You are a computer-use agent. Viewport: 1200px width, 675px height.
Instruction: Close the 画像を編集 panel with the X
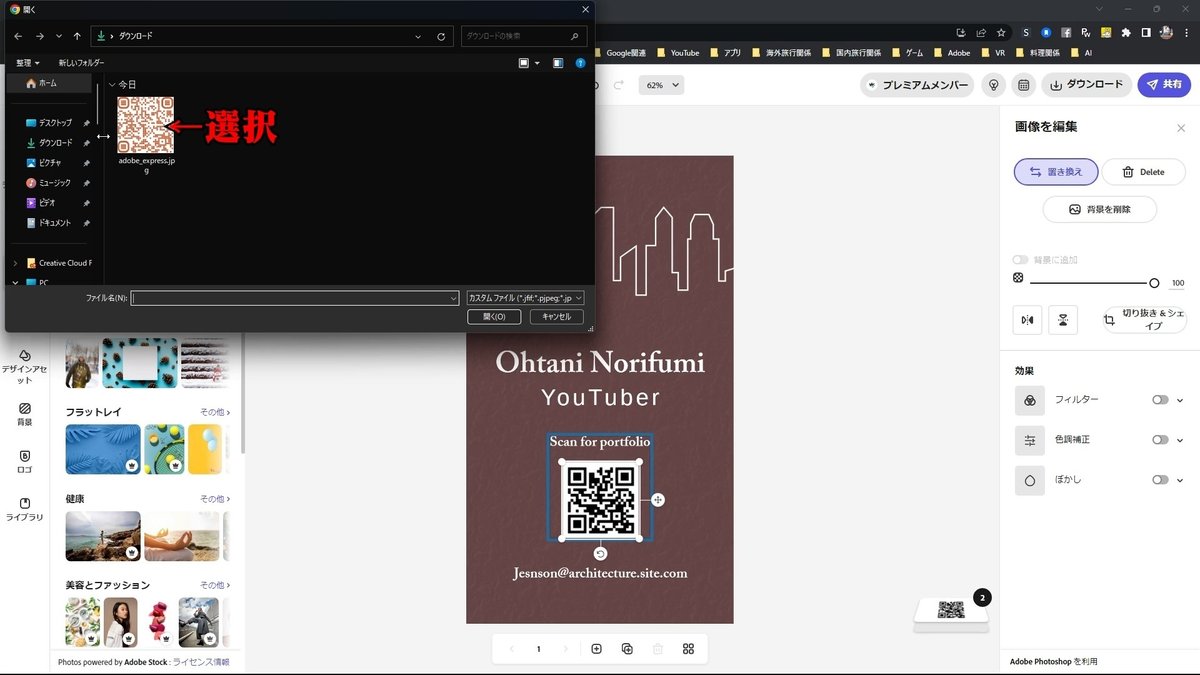pos(1181,128)
